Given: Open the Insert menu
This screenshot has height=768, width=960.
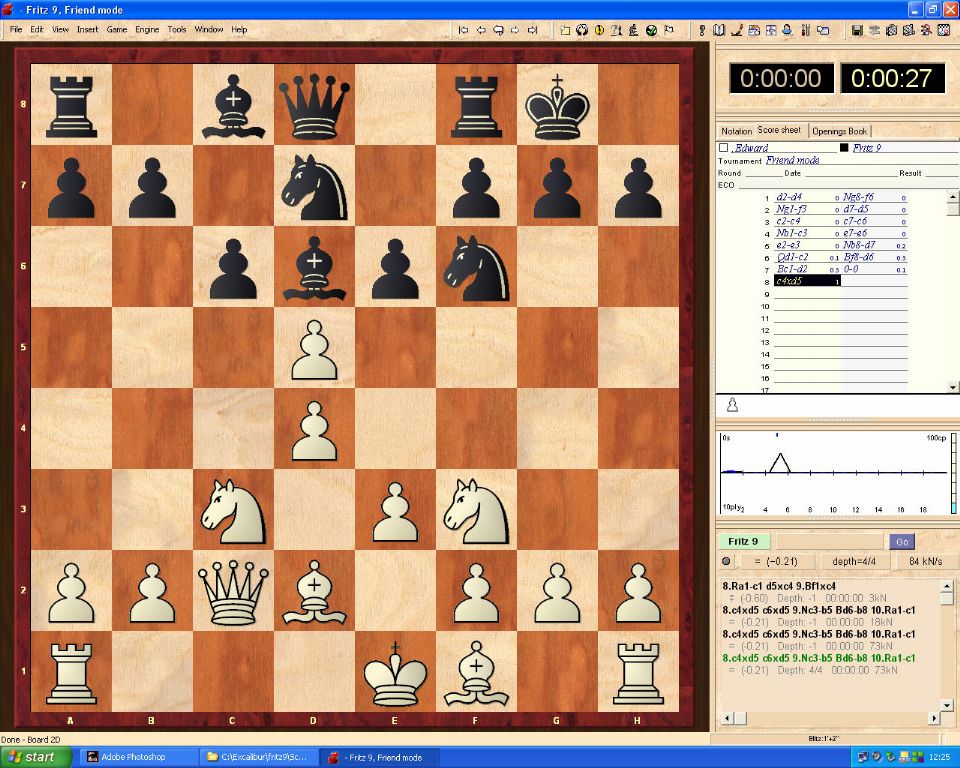Looking at the screenshot, I should point(88,29).
